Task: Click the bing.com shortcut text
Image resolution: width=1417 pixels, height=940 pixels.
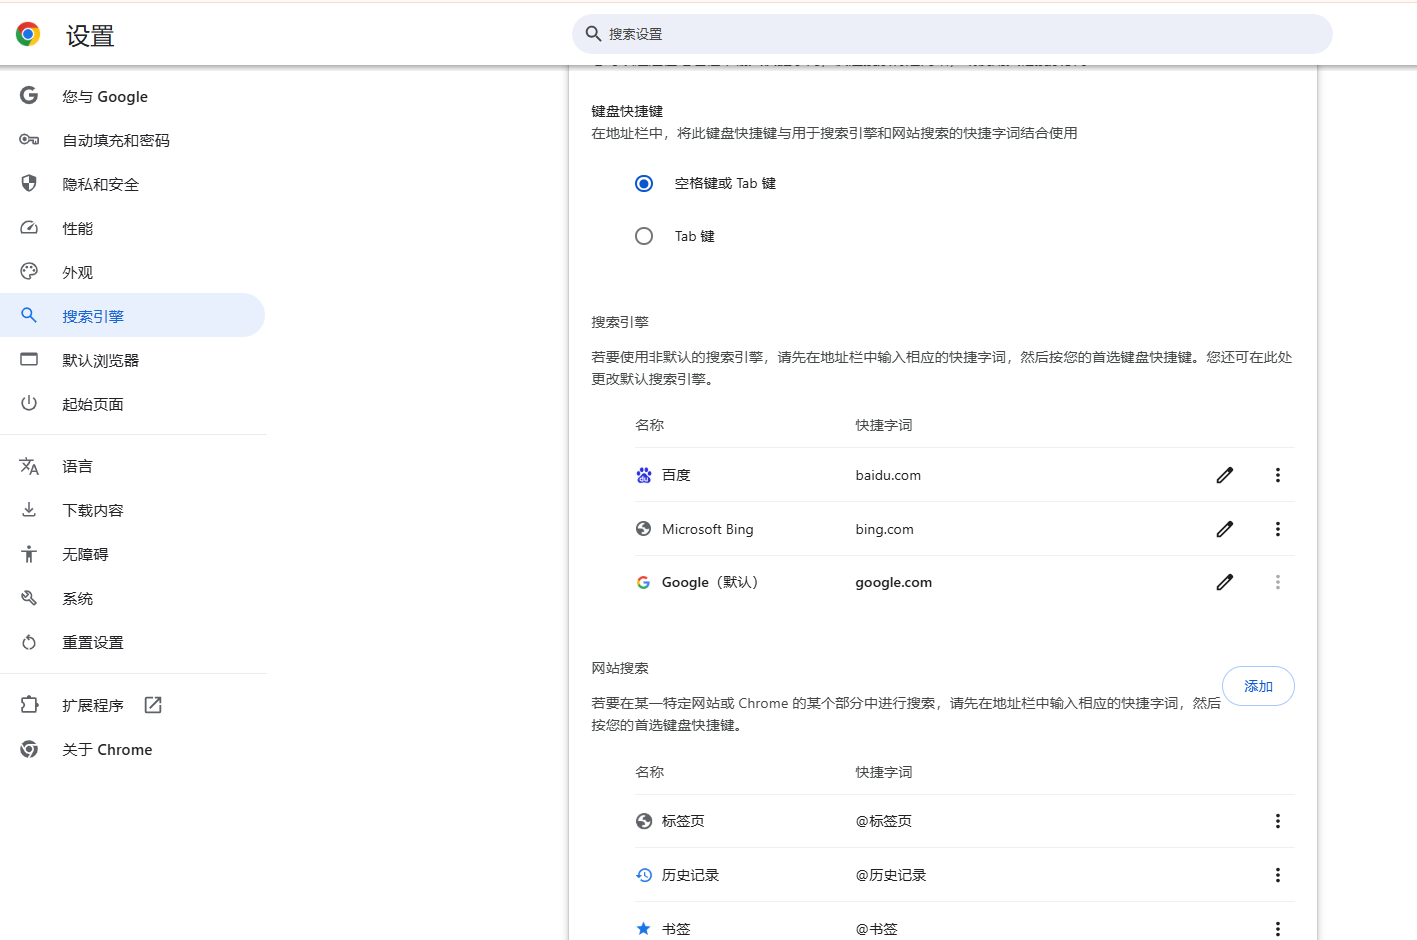Action: 884,529
